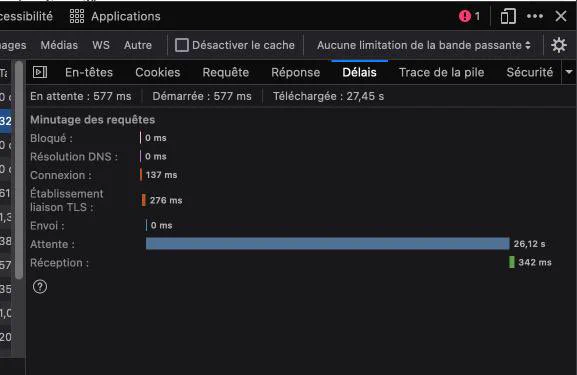Switch to the Cookies tab
577x375 pixels.
157,72
